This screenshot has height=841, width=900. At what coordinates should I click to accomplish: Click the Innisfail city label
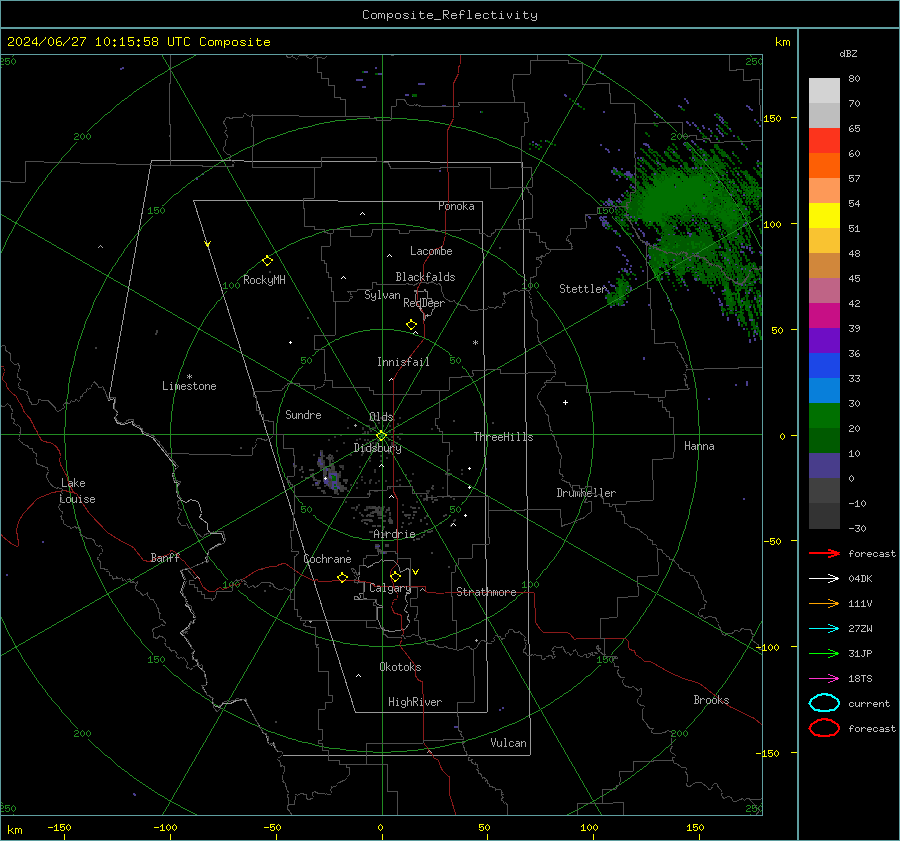[403, 362]
